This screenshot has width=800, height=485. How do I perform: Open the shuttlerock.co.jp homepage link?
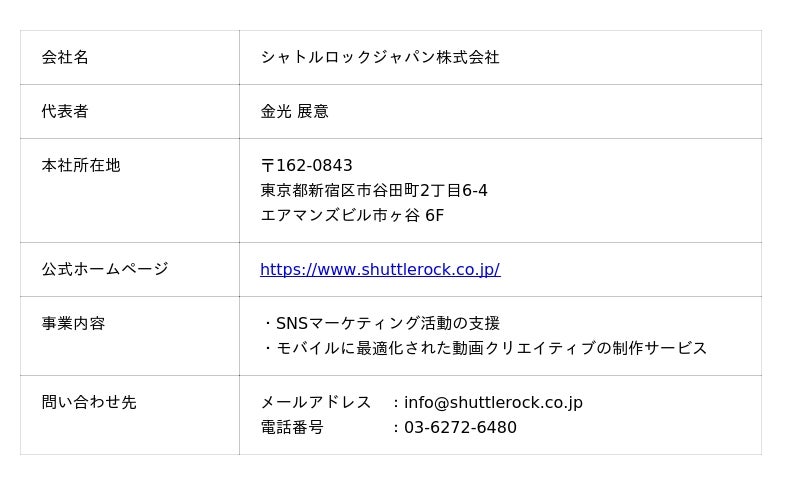[x=380, y=269]
